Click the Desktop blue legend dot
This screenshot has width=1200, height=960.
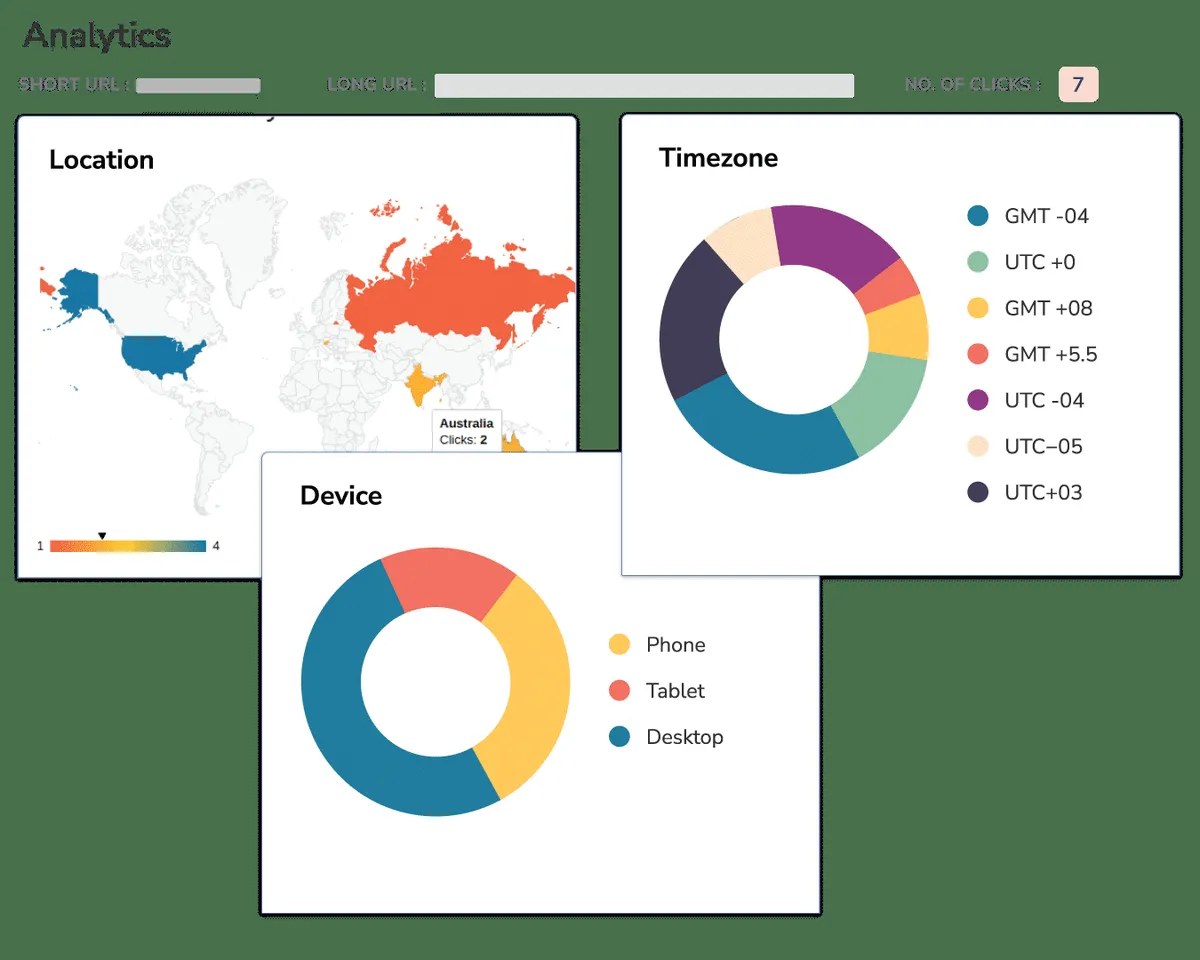[620, 737]
